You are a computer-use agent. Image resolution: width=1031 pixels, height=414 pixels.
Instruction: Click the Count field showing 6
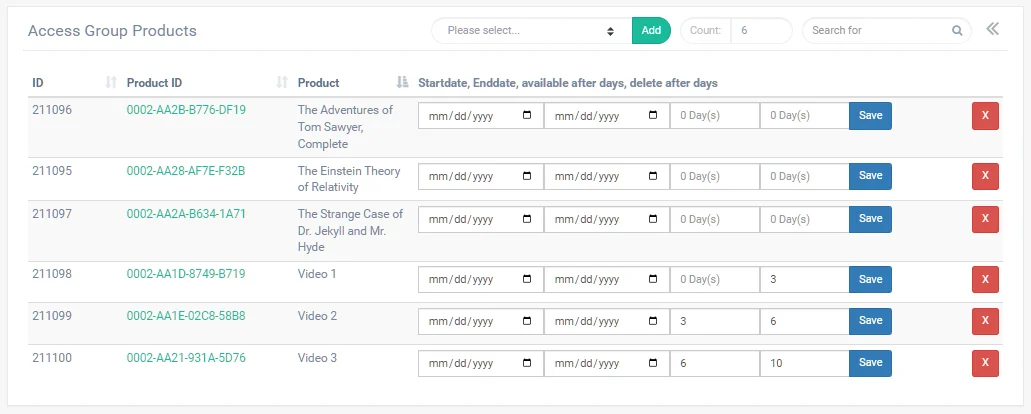(761, 30)
